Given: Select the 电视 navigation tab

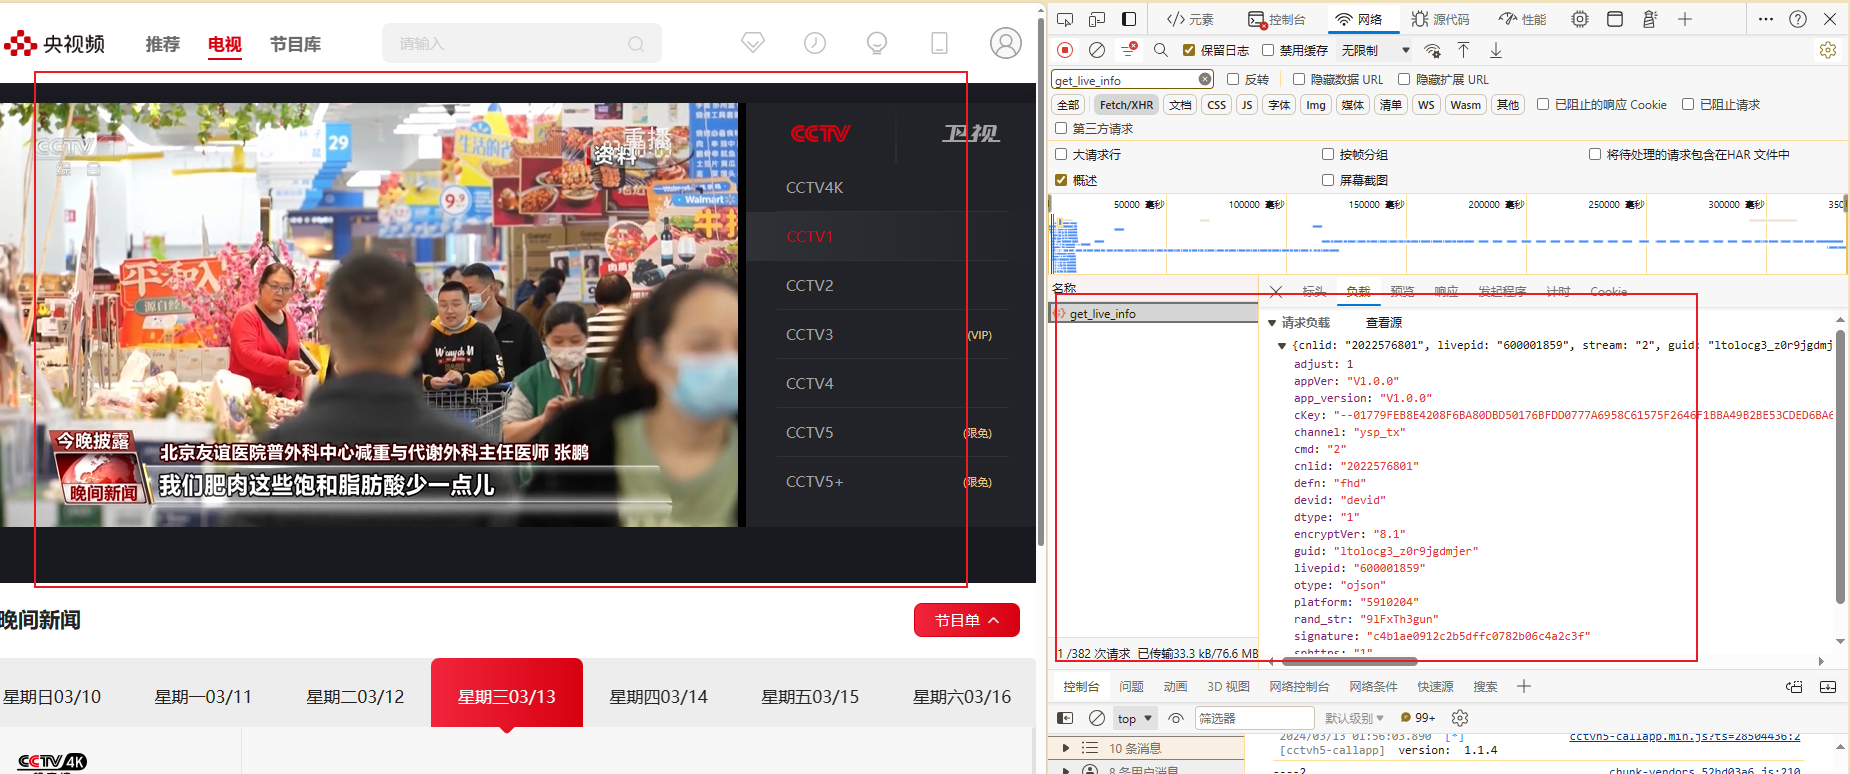Looking at the screenshot, I should click(x=225, y=44).
